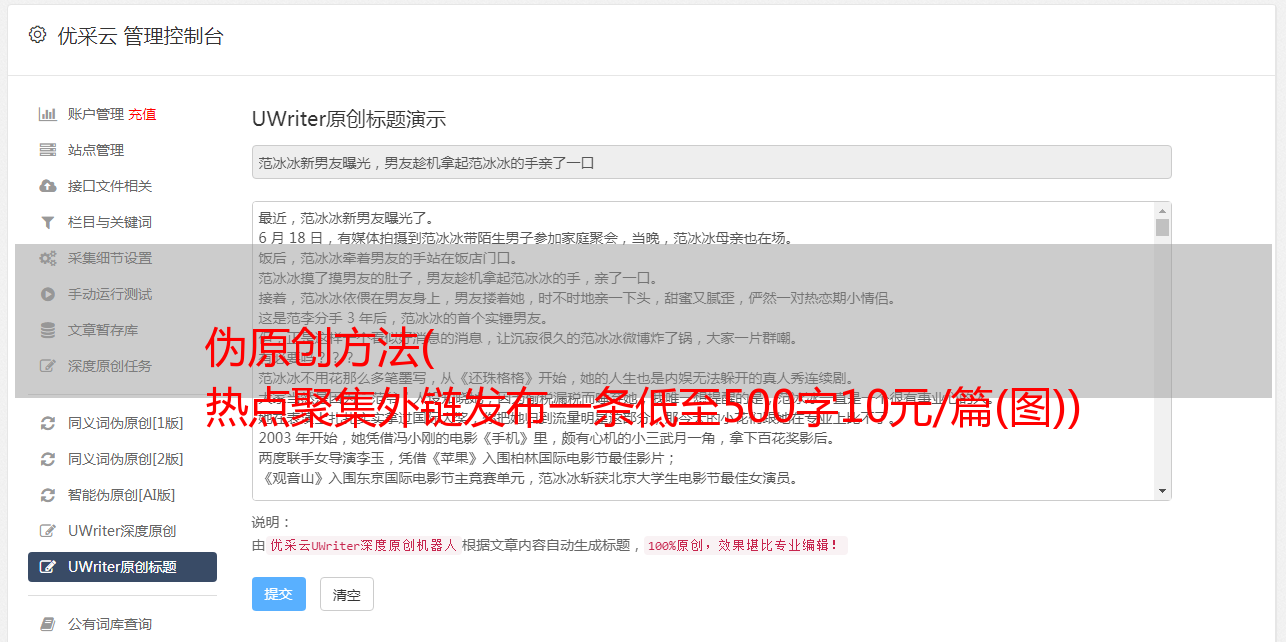Viewport: 1286px width, 642px height.
Task: Click the 清空 button
Action: (347, 594)
